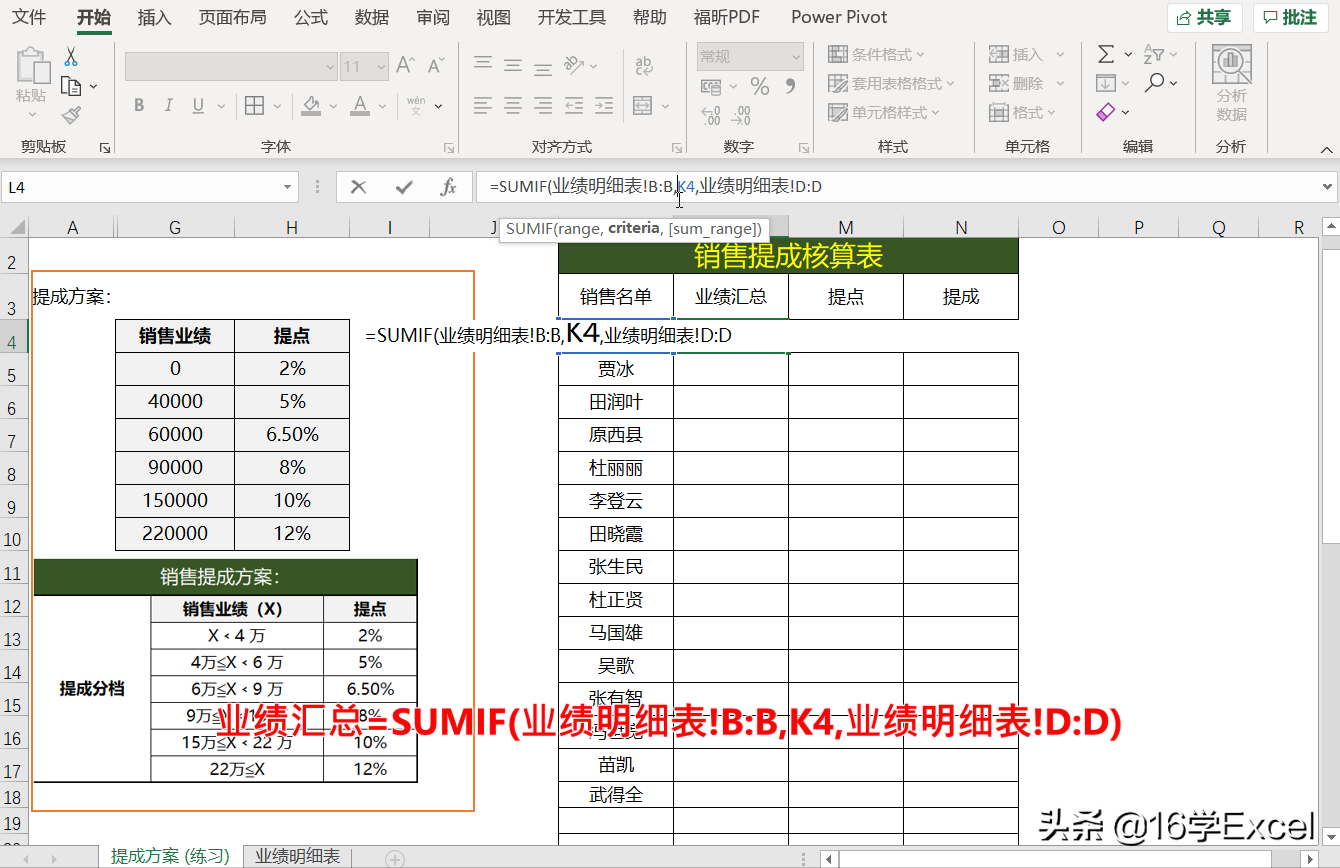Apply percent style to the cell
This screenshot has width=1340, height=868.
pos(760,86)
